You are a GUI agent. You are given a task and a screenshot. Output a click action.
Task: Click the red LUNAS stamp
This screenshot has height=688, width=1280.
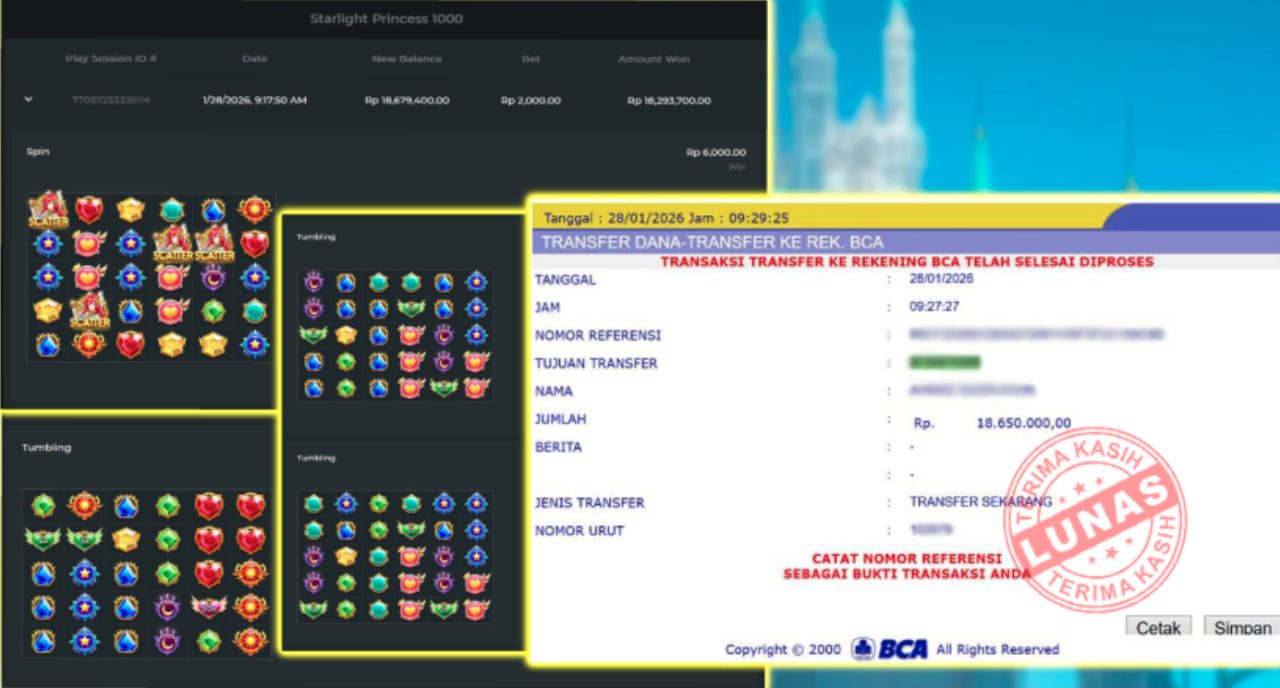point(1095,519)
